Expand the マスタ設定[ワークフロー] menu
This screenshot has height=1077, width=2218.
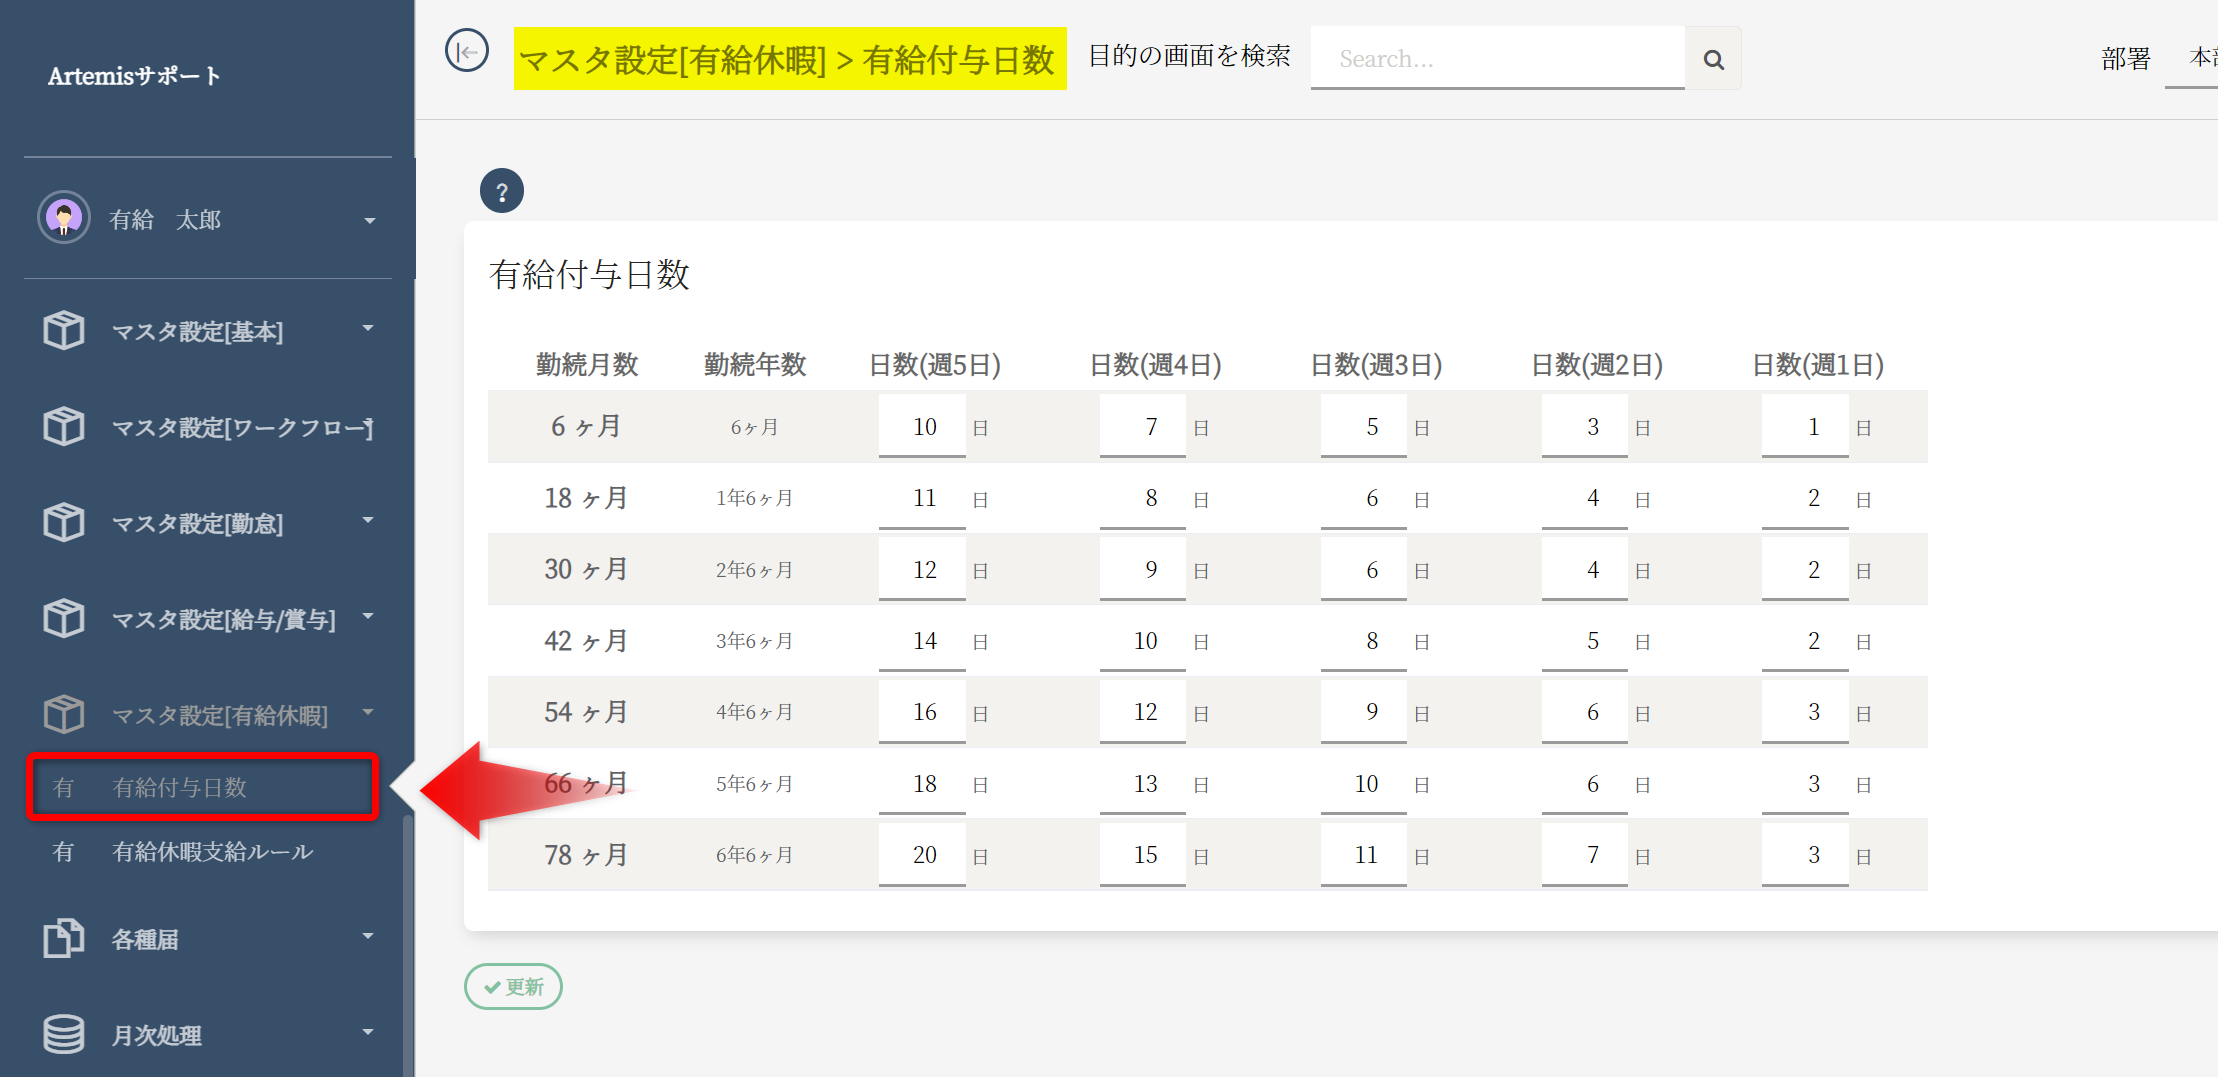point(240,428)
